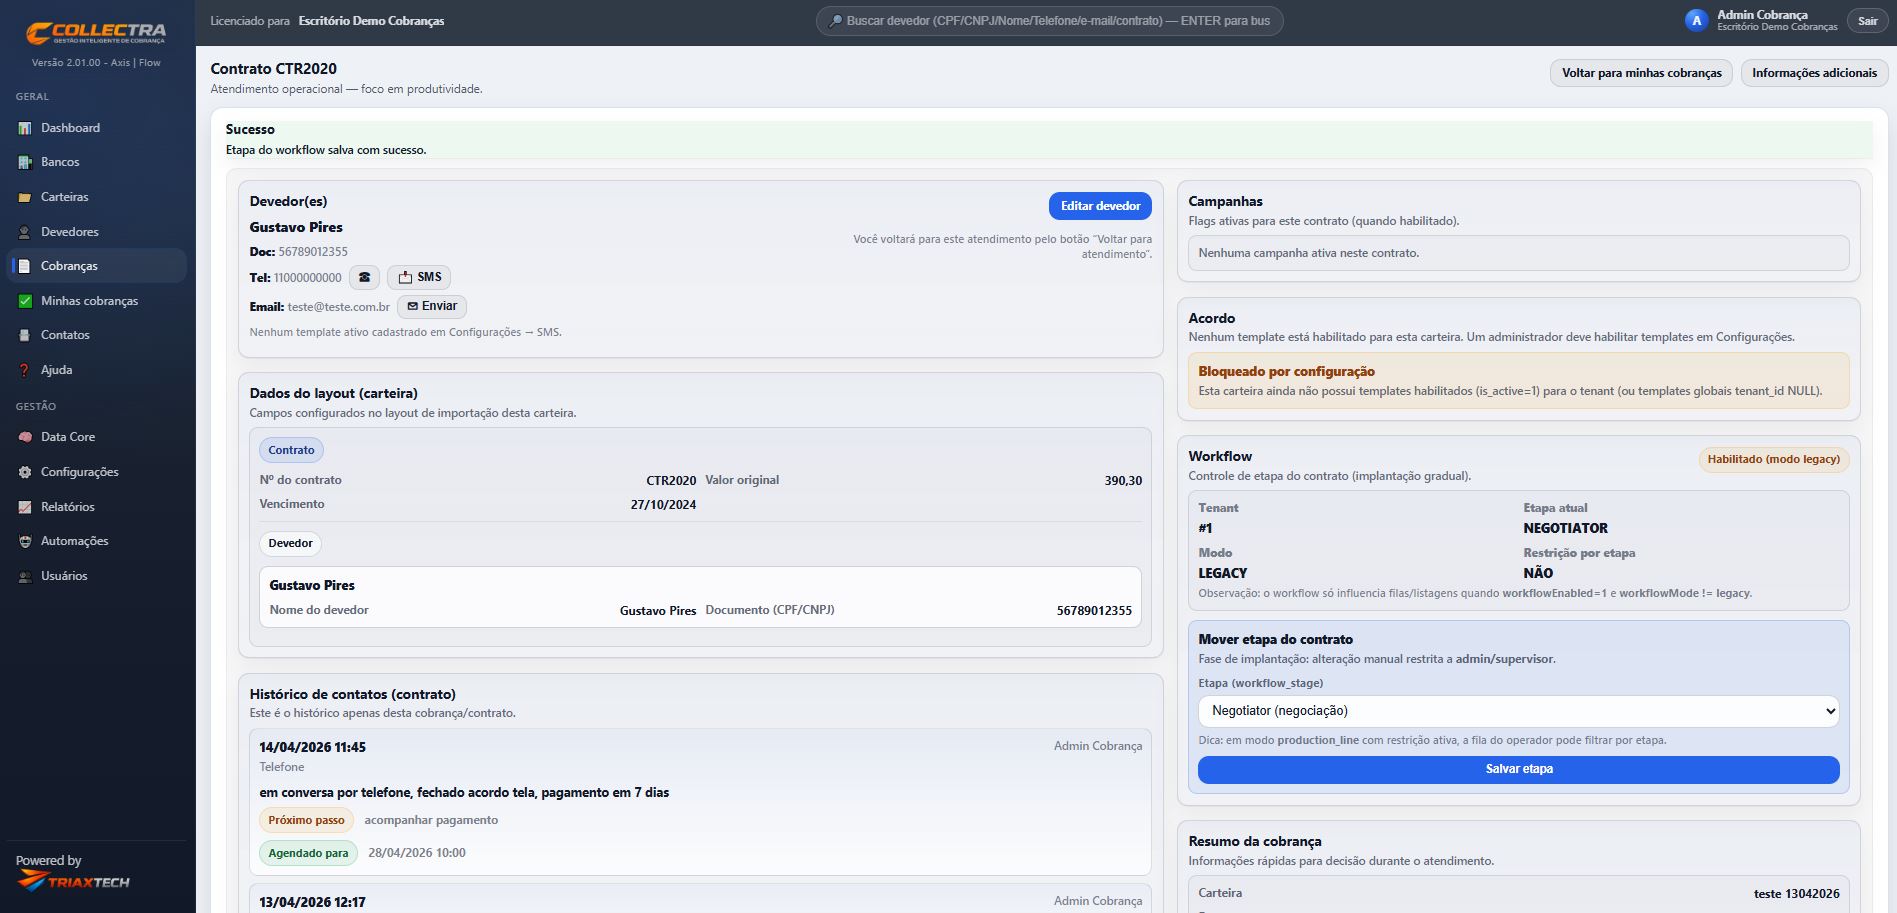Open Contatos in the sidebar
1897x913 pixels.
tap(96, 335)
